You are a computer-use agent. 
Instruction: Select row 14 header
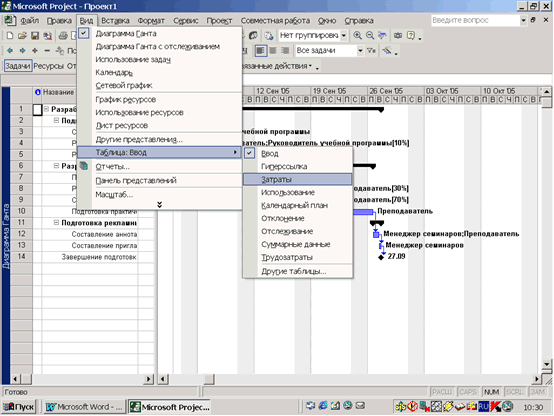point(21,256)
